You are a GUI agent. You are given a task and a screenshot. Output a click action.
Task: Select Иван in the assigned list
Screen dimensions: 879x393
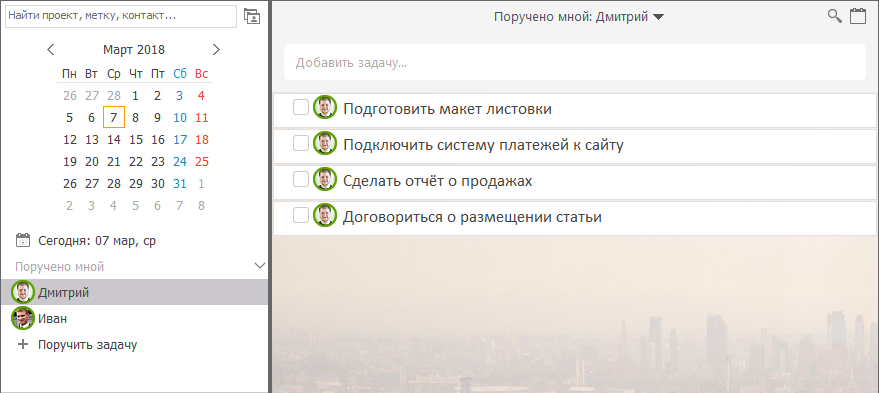coord(135,318)
